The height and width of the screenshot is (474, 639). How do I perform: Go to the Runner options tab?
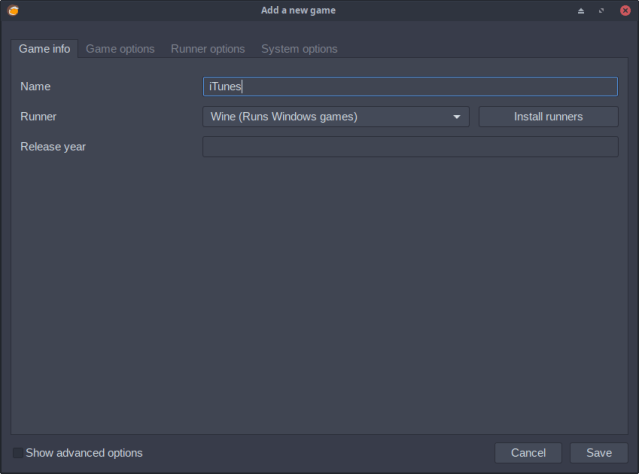point(207,49)
